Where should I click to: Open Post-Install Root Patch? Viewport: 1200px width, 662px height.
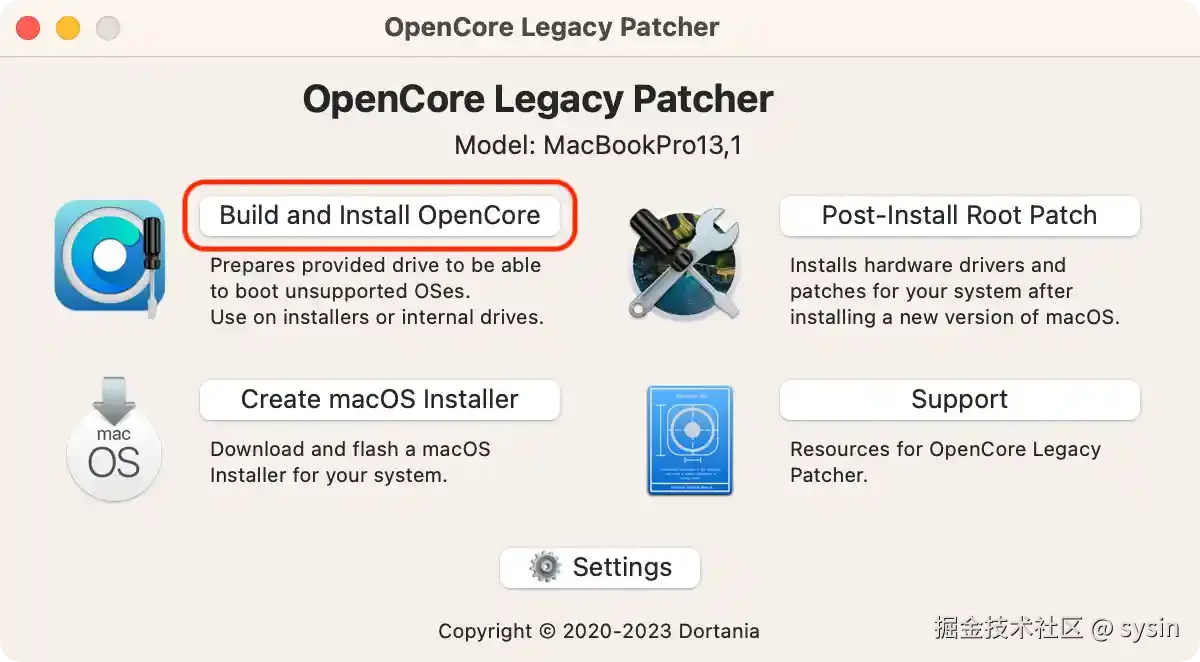click(958, 215)
